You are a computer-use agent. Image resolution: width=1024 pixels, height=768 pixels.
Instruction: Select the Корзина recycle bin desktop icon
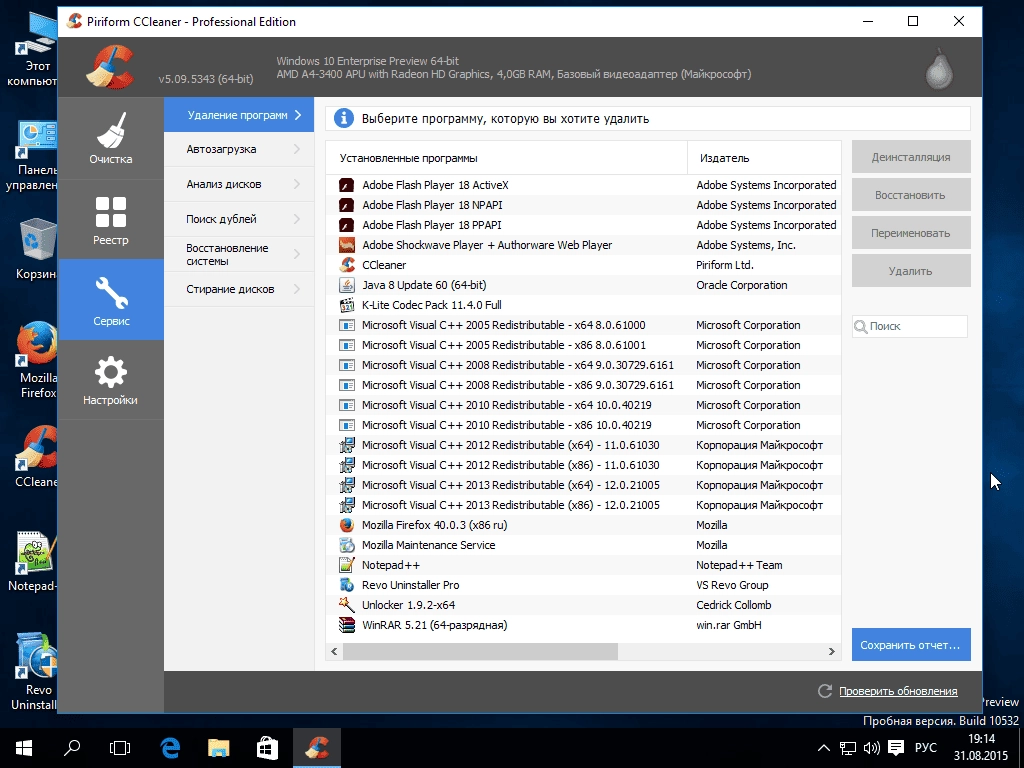click(36, 249)
